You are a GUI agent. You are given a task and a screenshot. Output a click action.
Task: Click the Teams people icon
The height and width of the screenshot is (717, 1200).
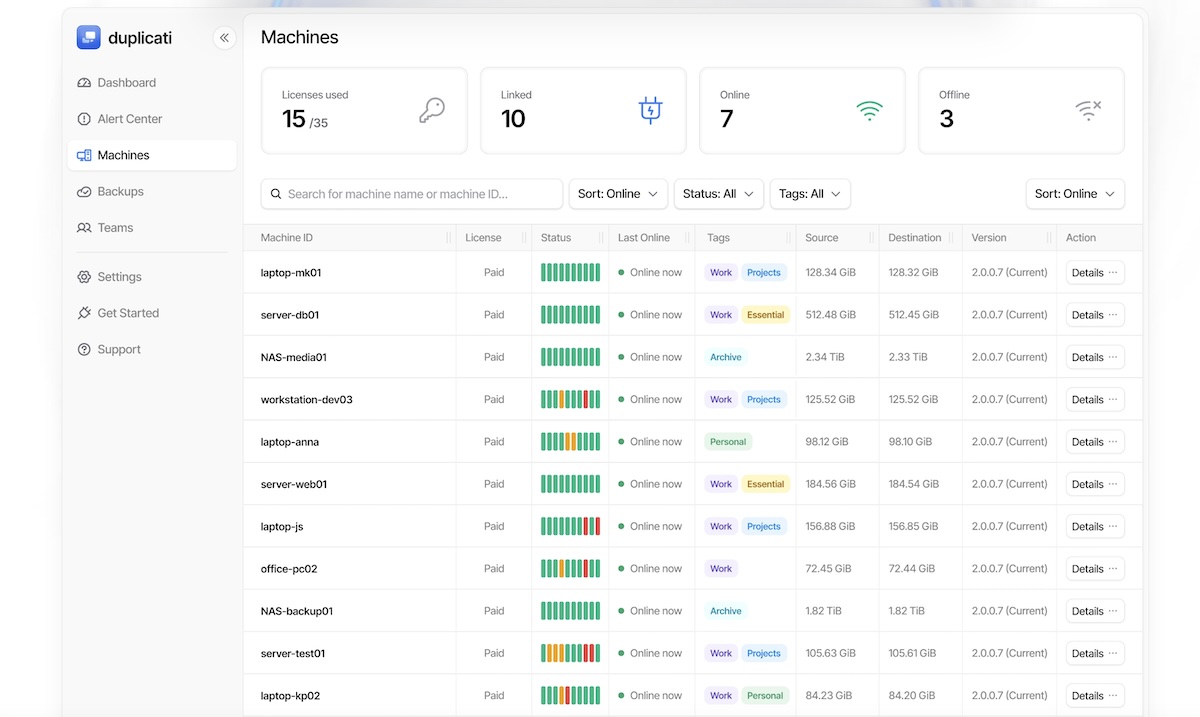pyautogui.click(x=84, y=228)
